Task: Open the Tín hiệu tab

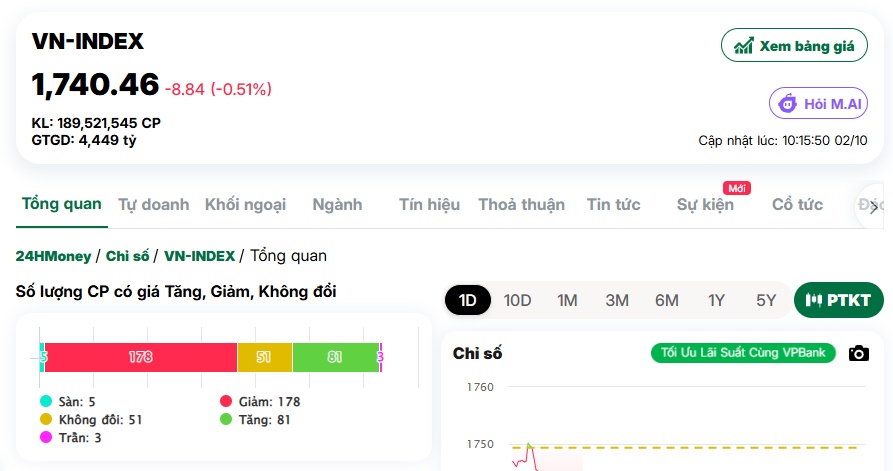Action: [429, 204]
